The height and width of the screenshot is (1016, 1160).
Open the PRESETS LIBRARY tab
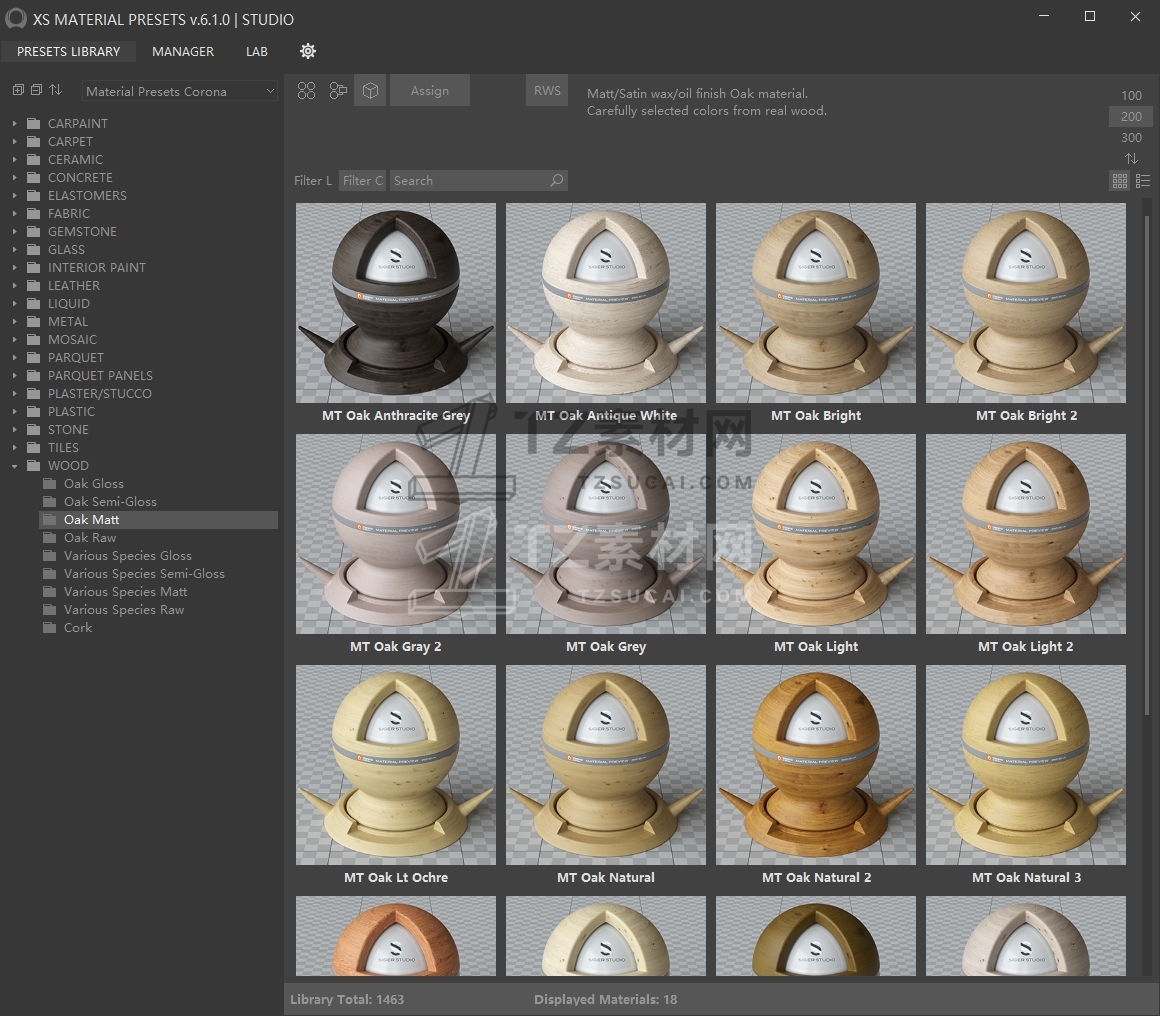pyautogui.click(x=68, y=51)
